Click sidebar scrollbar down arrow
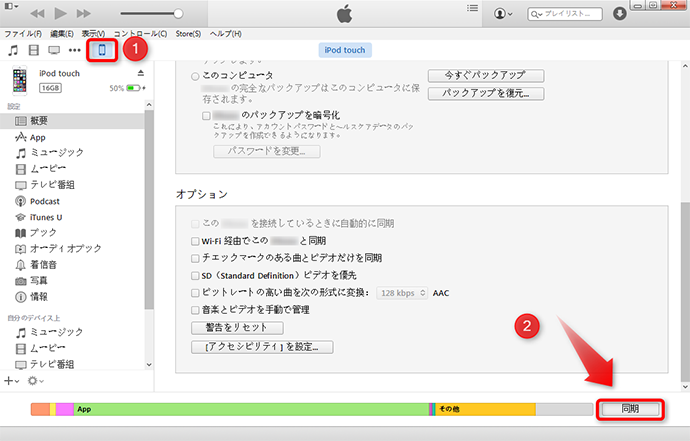Screen dimensions: 690x441 click(x=149, y=365)
